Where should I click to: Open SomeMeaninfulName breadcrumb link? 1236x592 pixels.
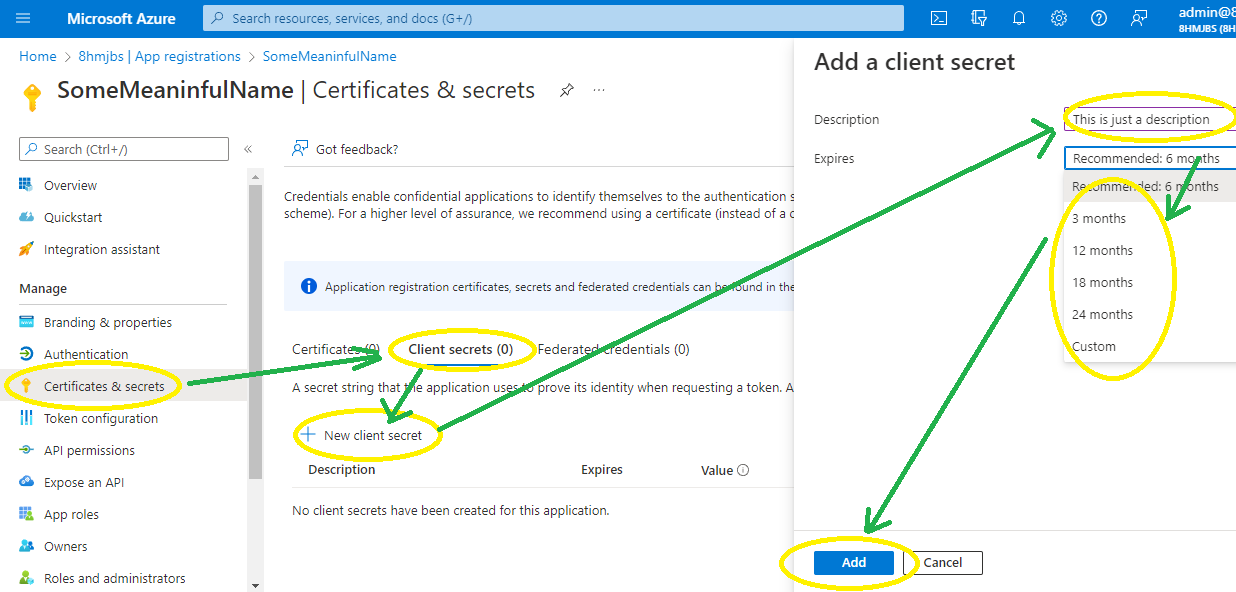tap(330, 56)
